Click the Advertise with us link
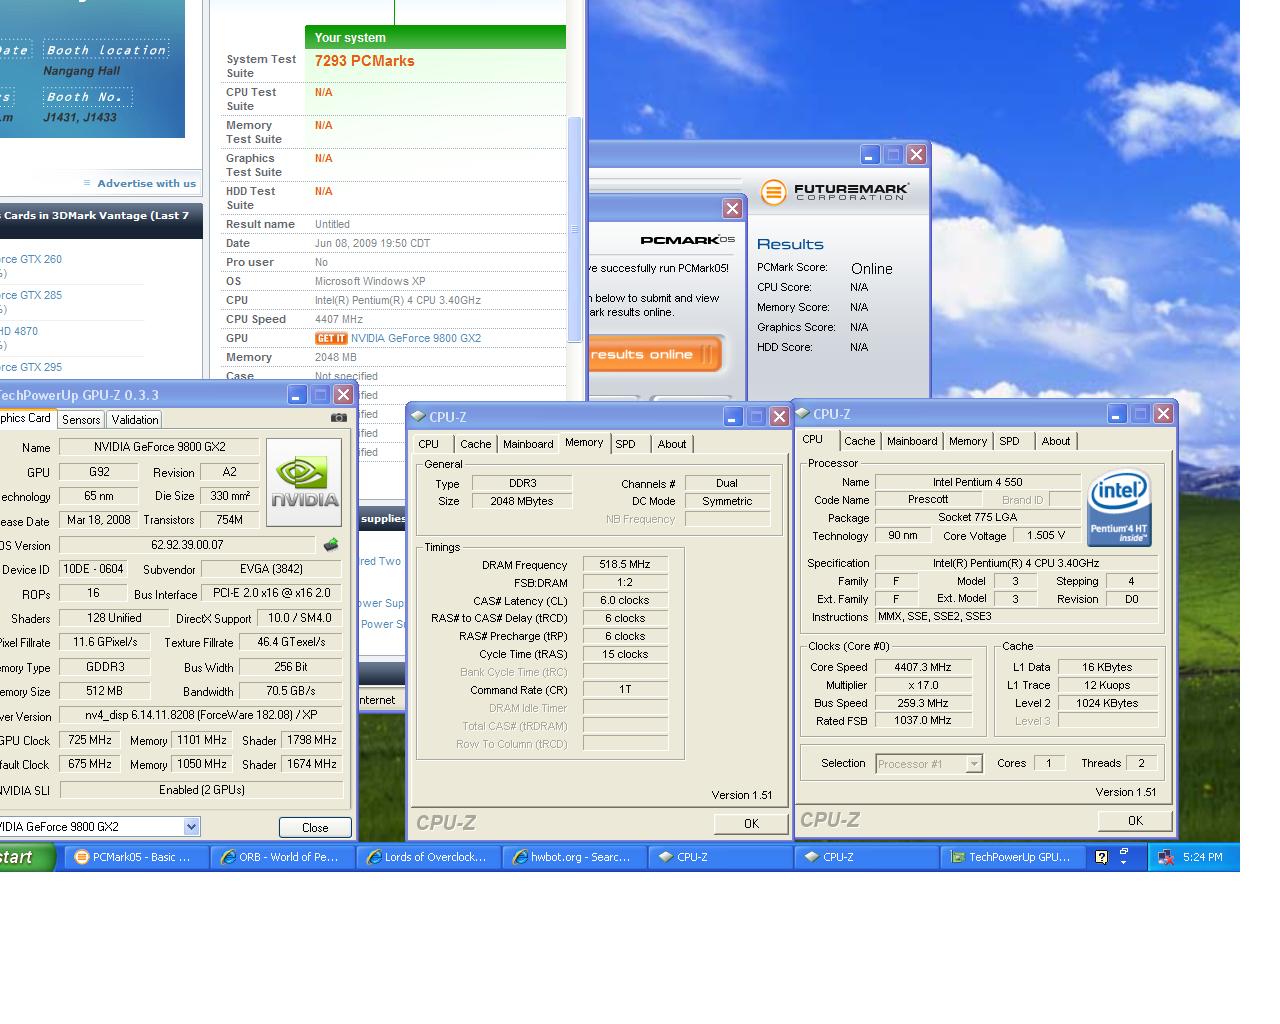1280x1024 pixels. (x=146, y=183)
